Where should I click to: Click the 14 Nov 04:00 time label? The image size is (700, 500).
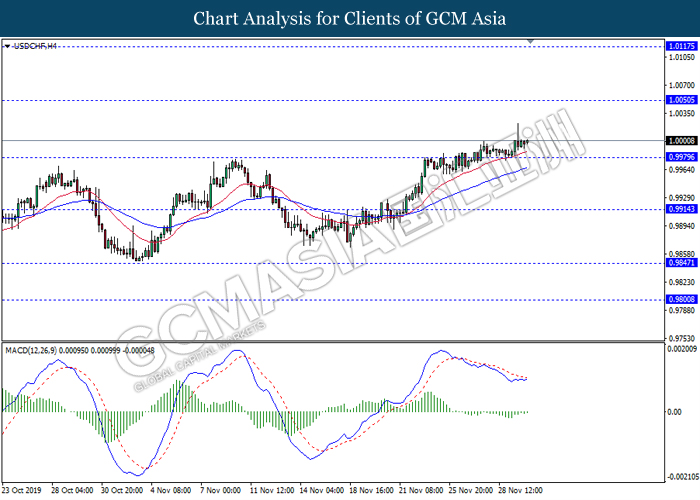[x=322, y=490]
